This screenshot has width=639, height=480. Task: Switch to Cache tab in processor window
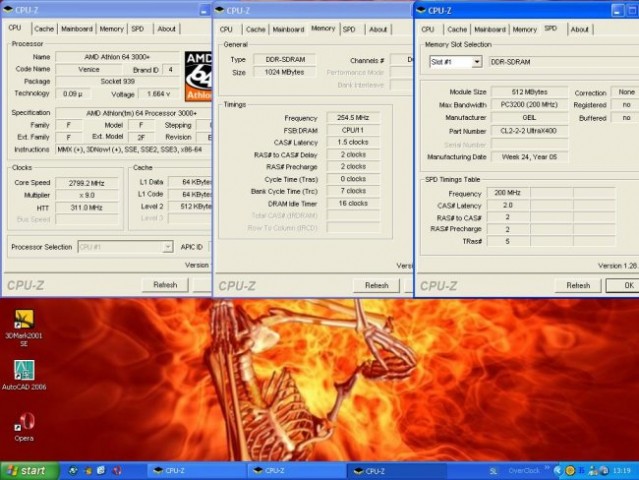click(44, 29)
